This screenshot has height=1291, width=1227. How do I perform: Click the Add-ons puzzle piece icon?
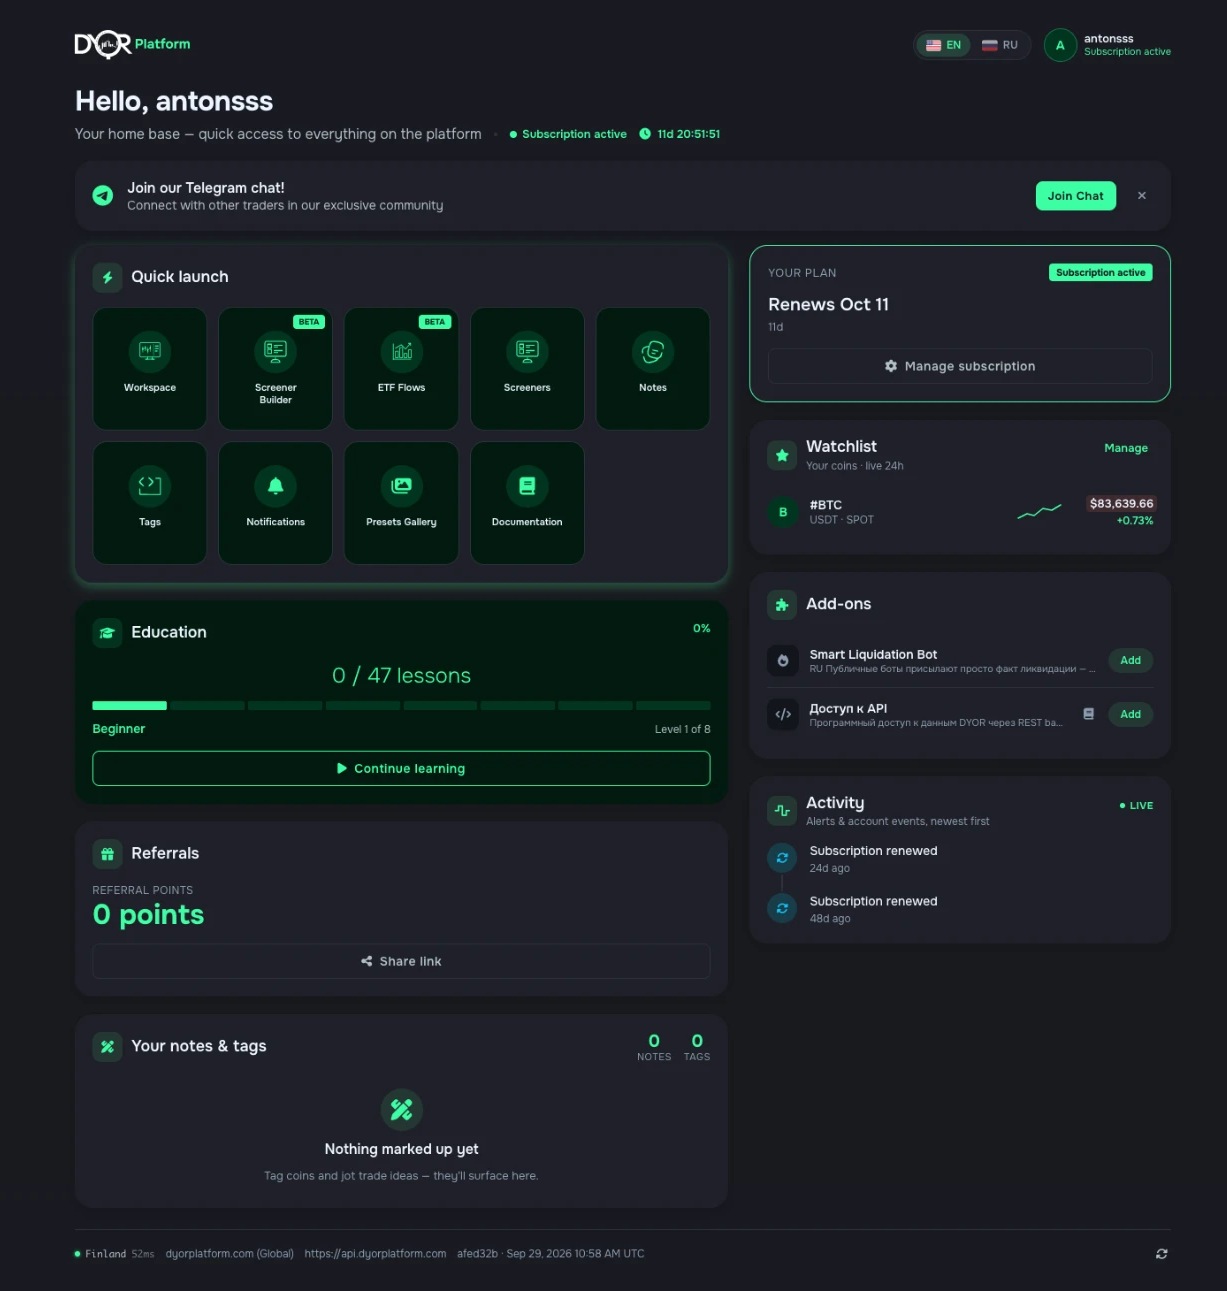pyautogui.click(x=782, y=605)
